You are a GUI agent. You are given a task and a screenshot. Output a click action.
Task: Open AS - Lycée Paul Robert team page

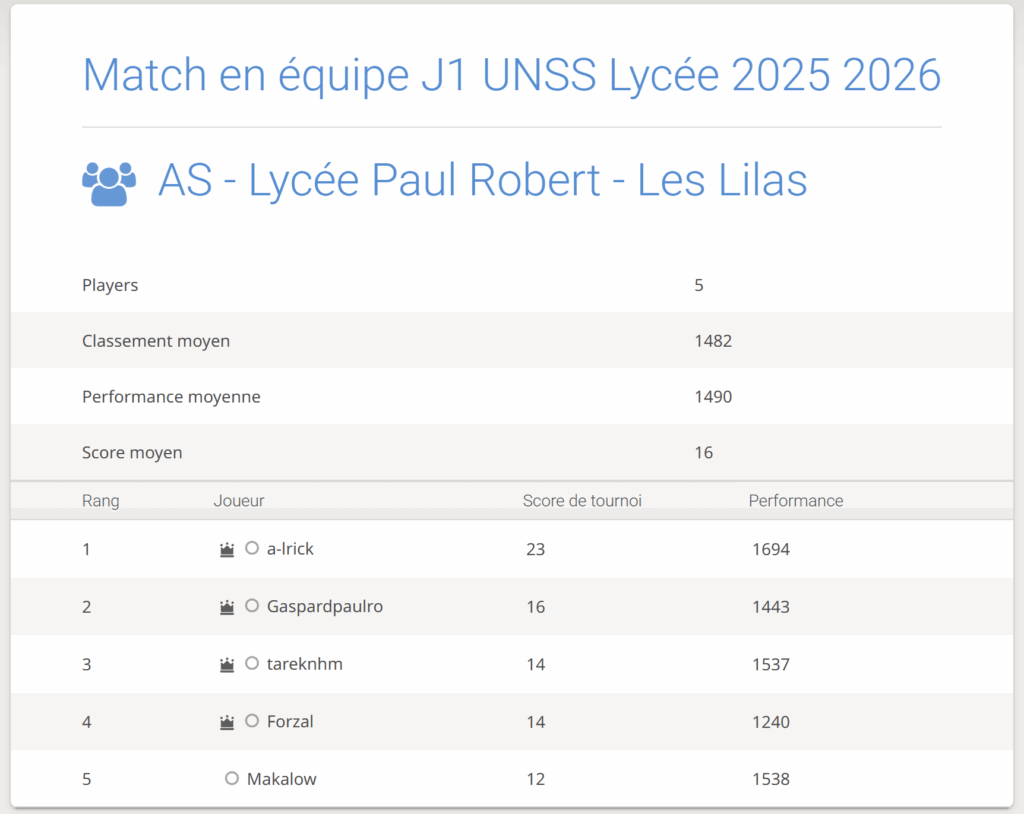click(x=482, y=181)
